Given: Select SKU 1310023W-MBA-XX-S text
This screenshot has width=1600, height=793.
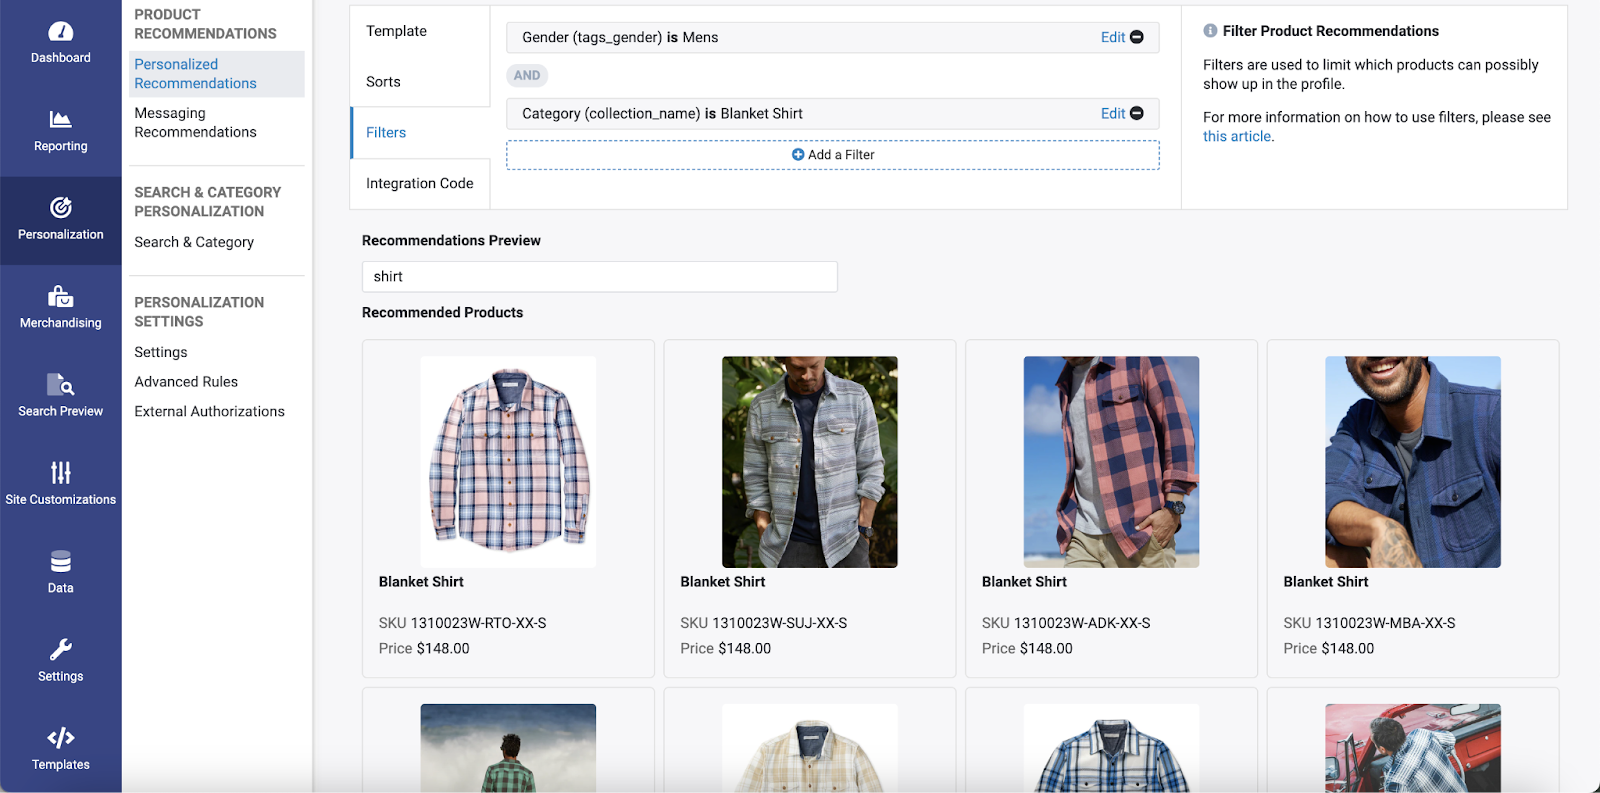Looking at the screenshot, I should [1369, 623].
